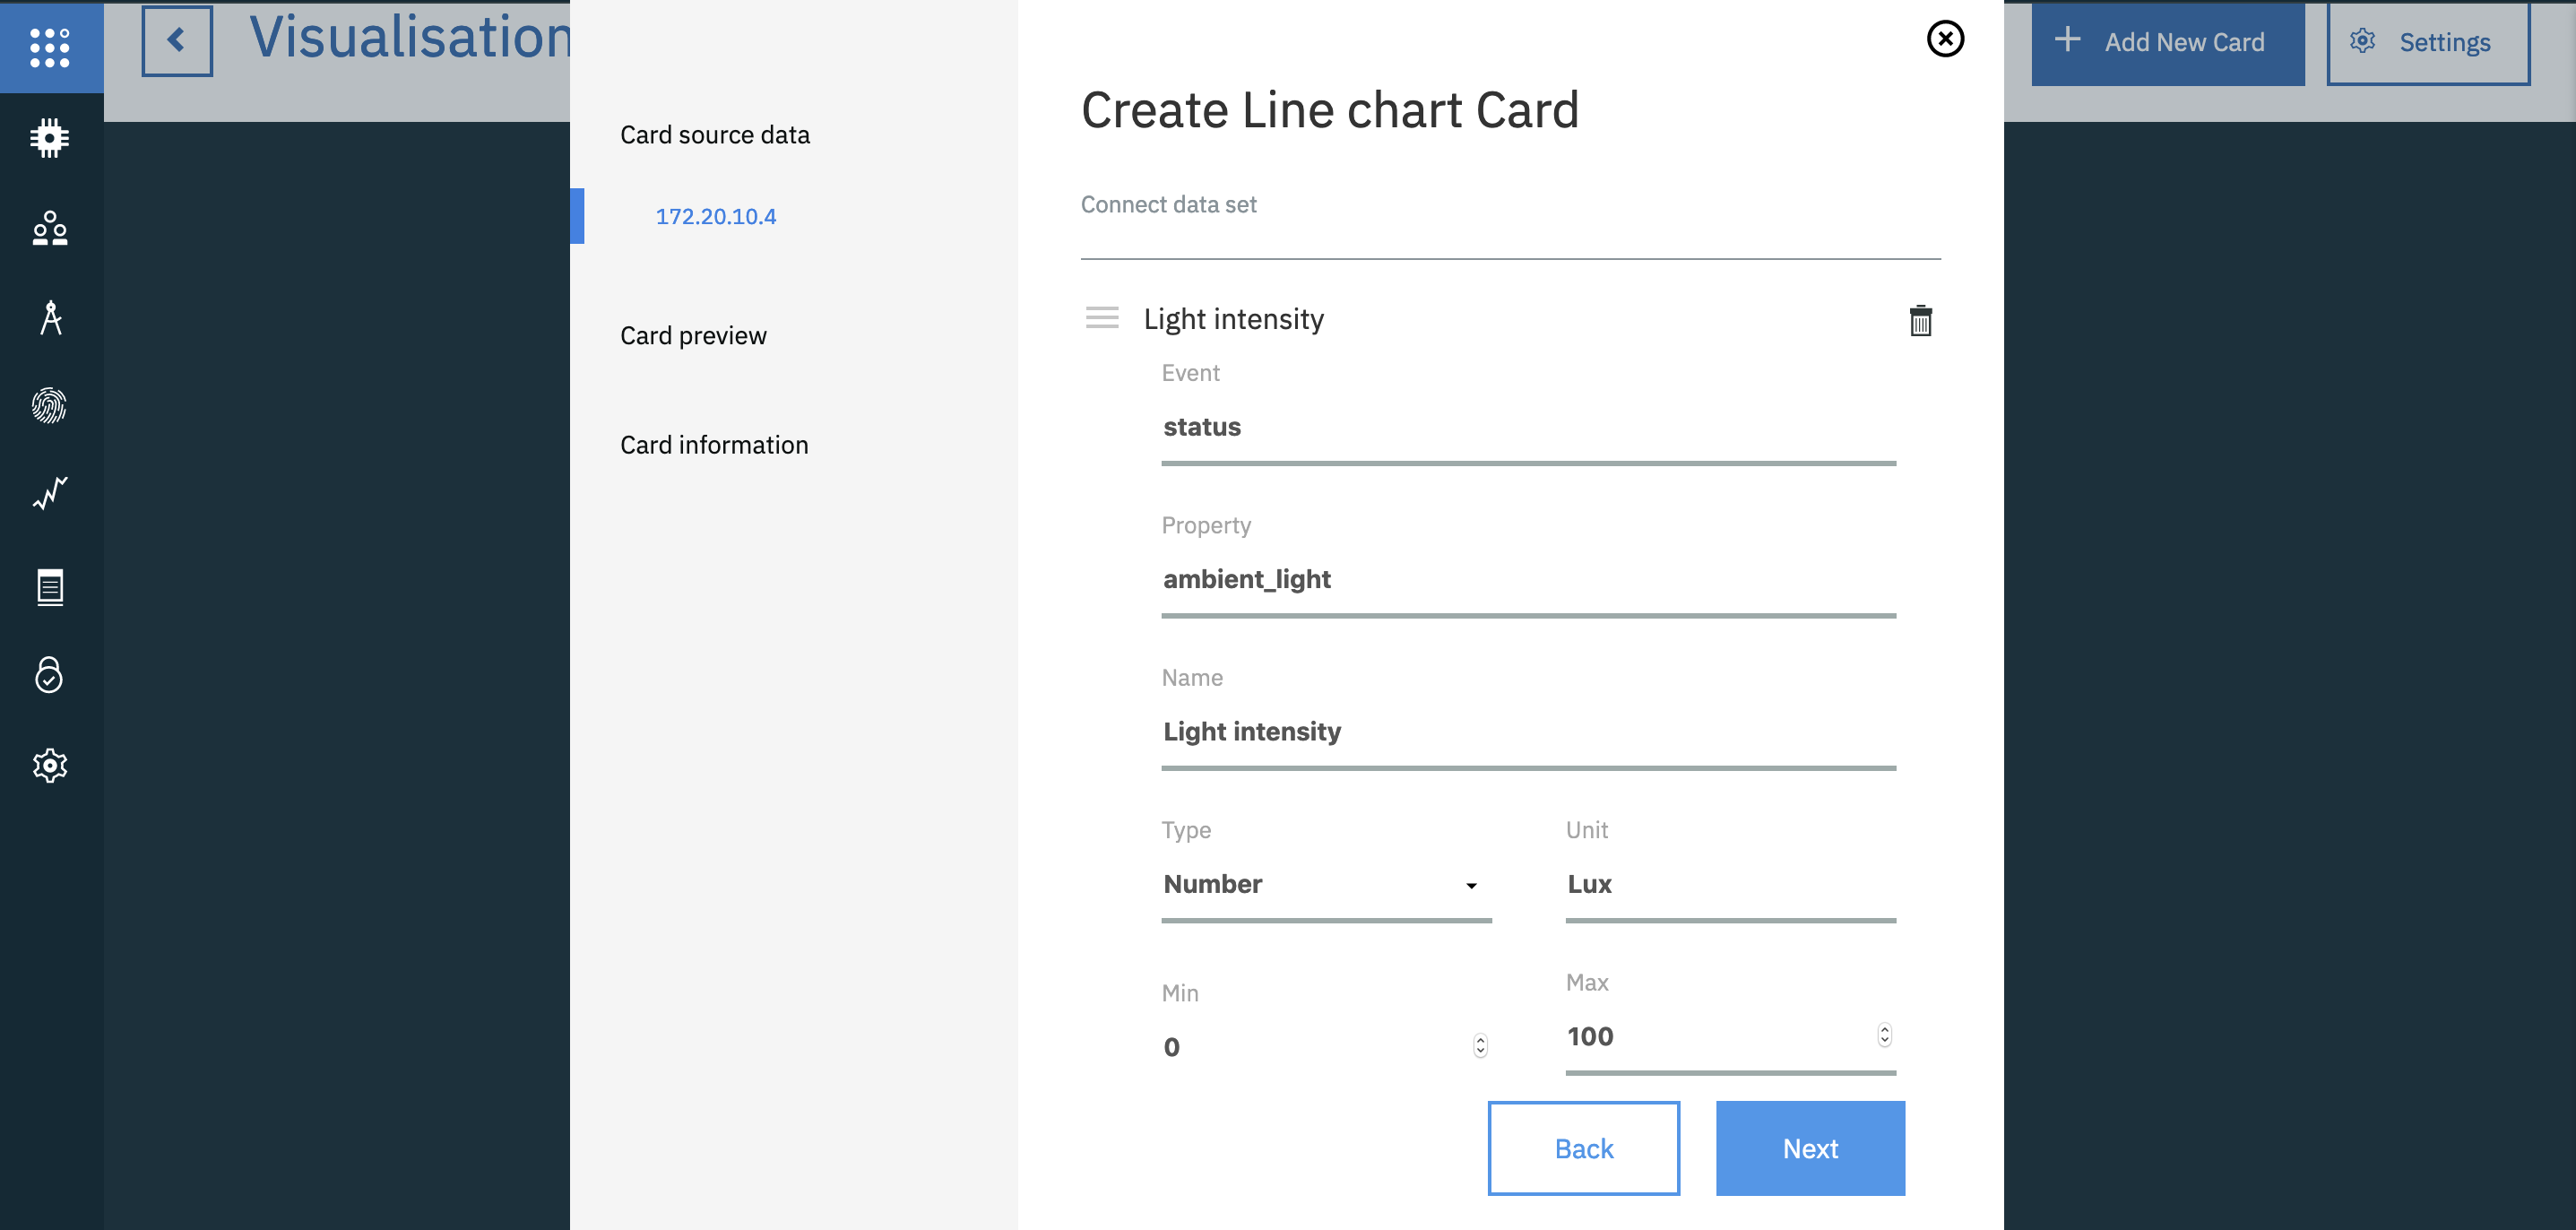The image size is (2576, 1230).
Task: Open the Devices chip icon in sidebar
Action: 50,138
